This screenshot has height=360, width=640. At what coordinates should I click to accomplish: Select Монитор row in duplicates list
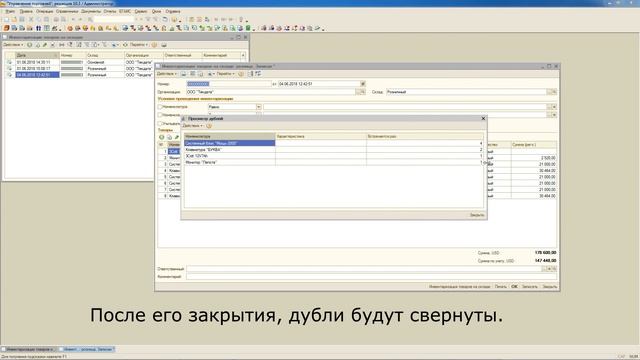(334, 162)
